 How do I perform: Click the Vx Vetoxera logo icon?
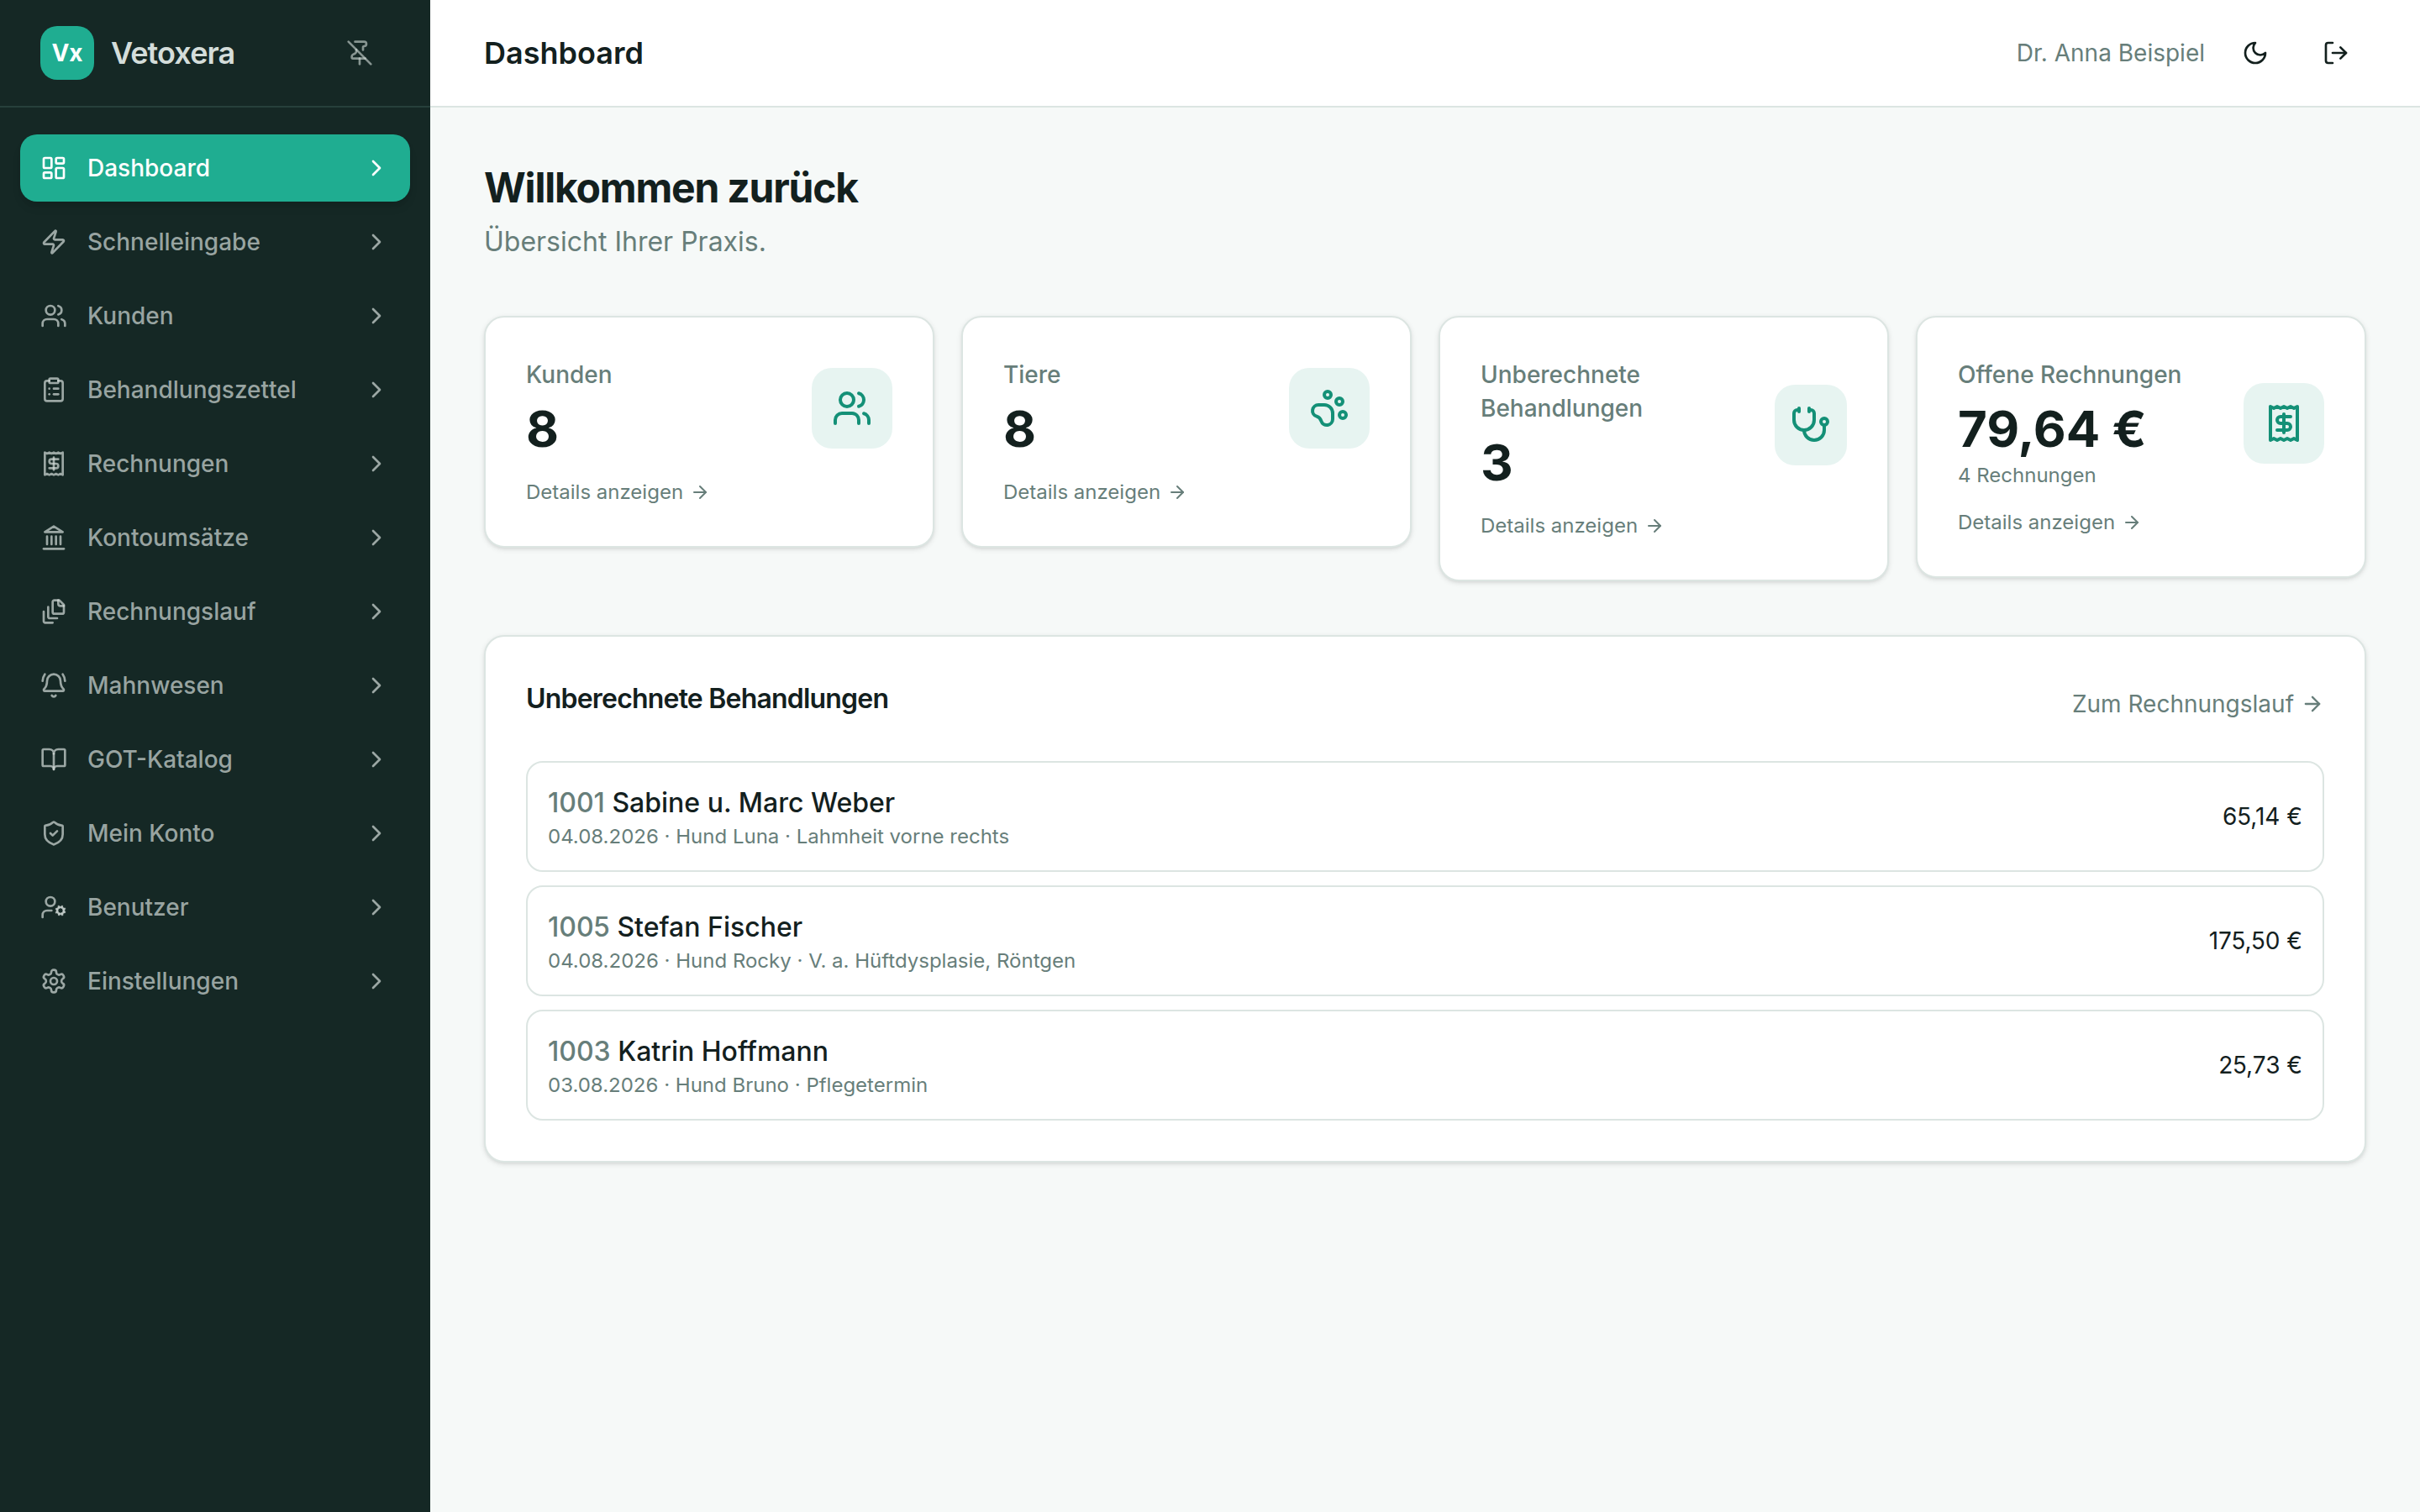coord(67,53)
